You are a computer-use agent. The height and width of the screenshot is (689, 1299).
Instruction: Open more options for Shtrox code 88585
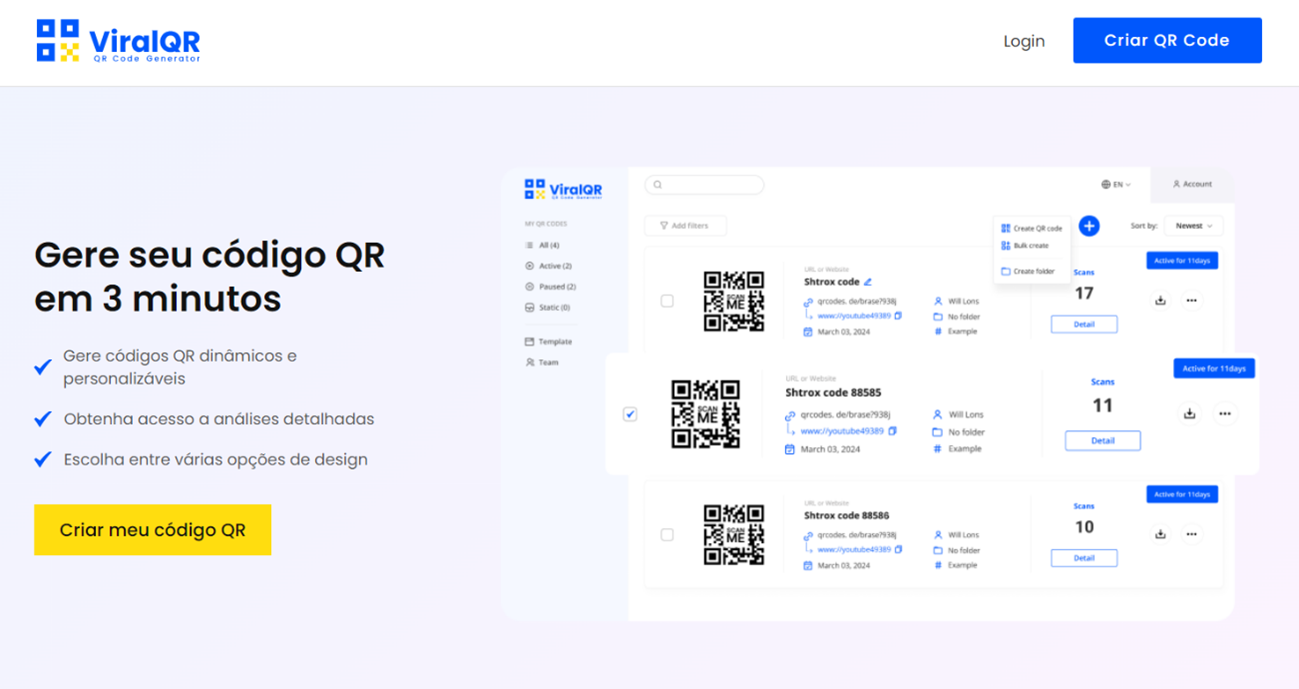pyautogui.click(x=1225, y=414)
